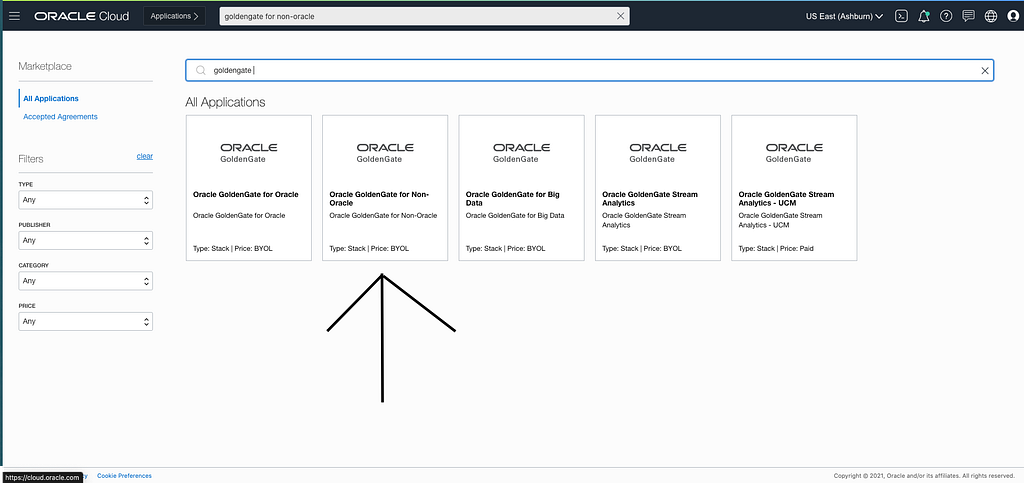1024x483 pixels.
Task: Clear the marketplace goldengate search field
Action: point(985,70)
